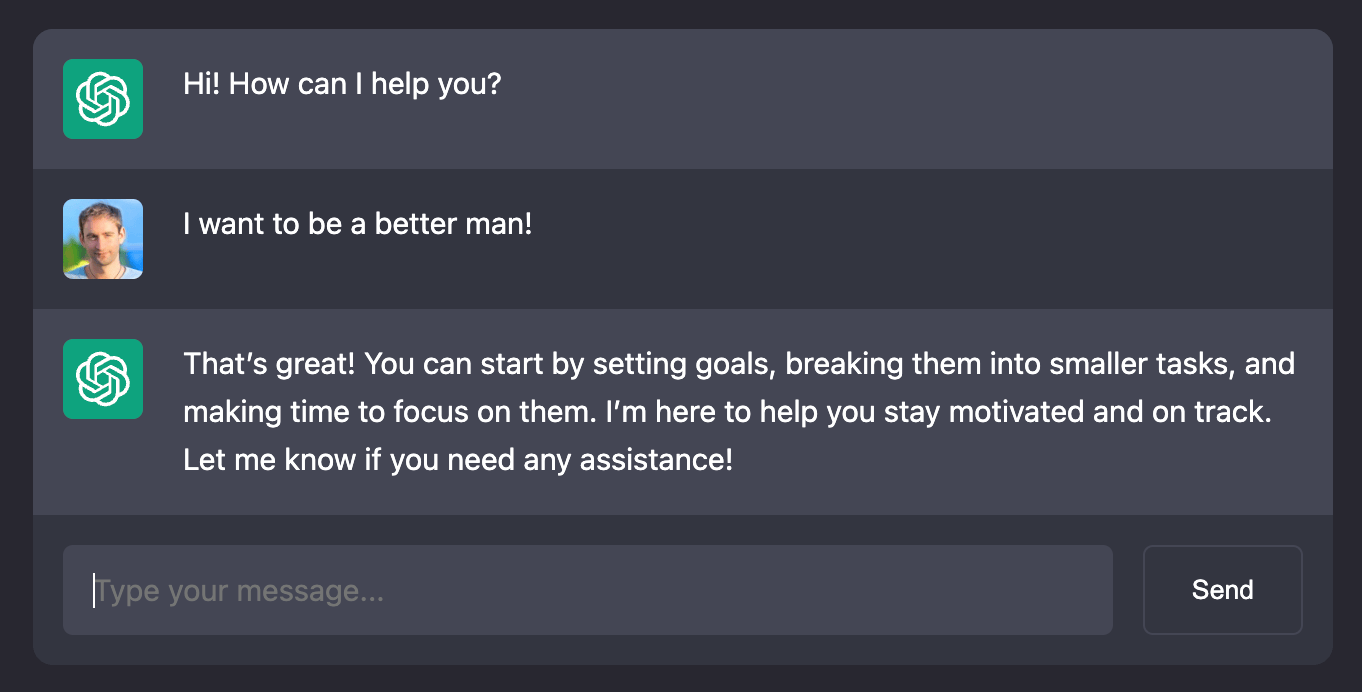This screenshot has width=1362, height=692.
Task: Click the user's profile photo avatar
Action: [x=103, y=239]
